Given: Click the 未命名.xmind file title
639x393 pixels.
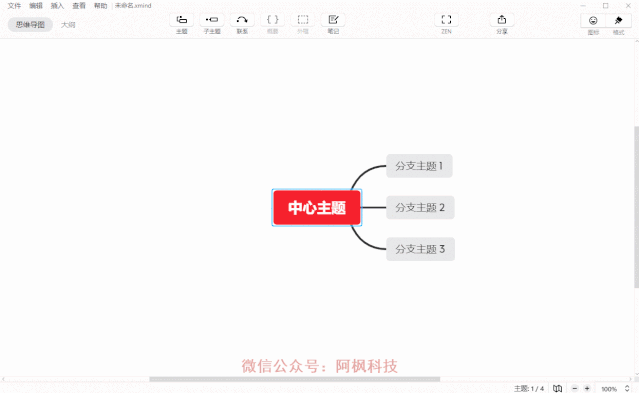Looking at the screenshot, I should point(133,6).
